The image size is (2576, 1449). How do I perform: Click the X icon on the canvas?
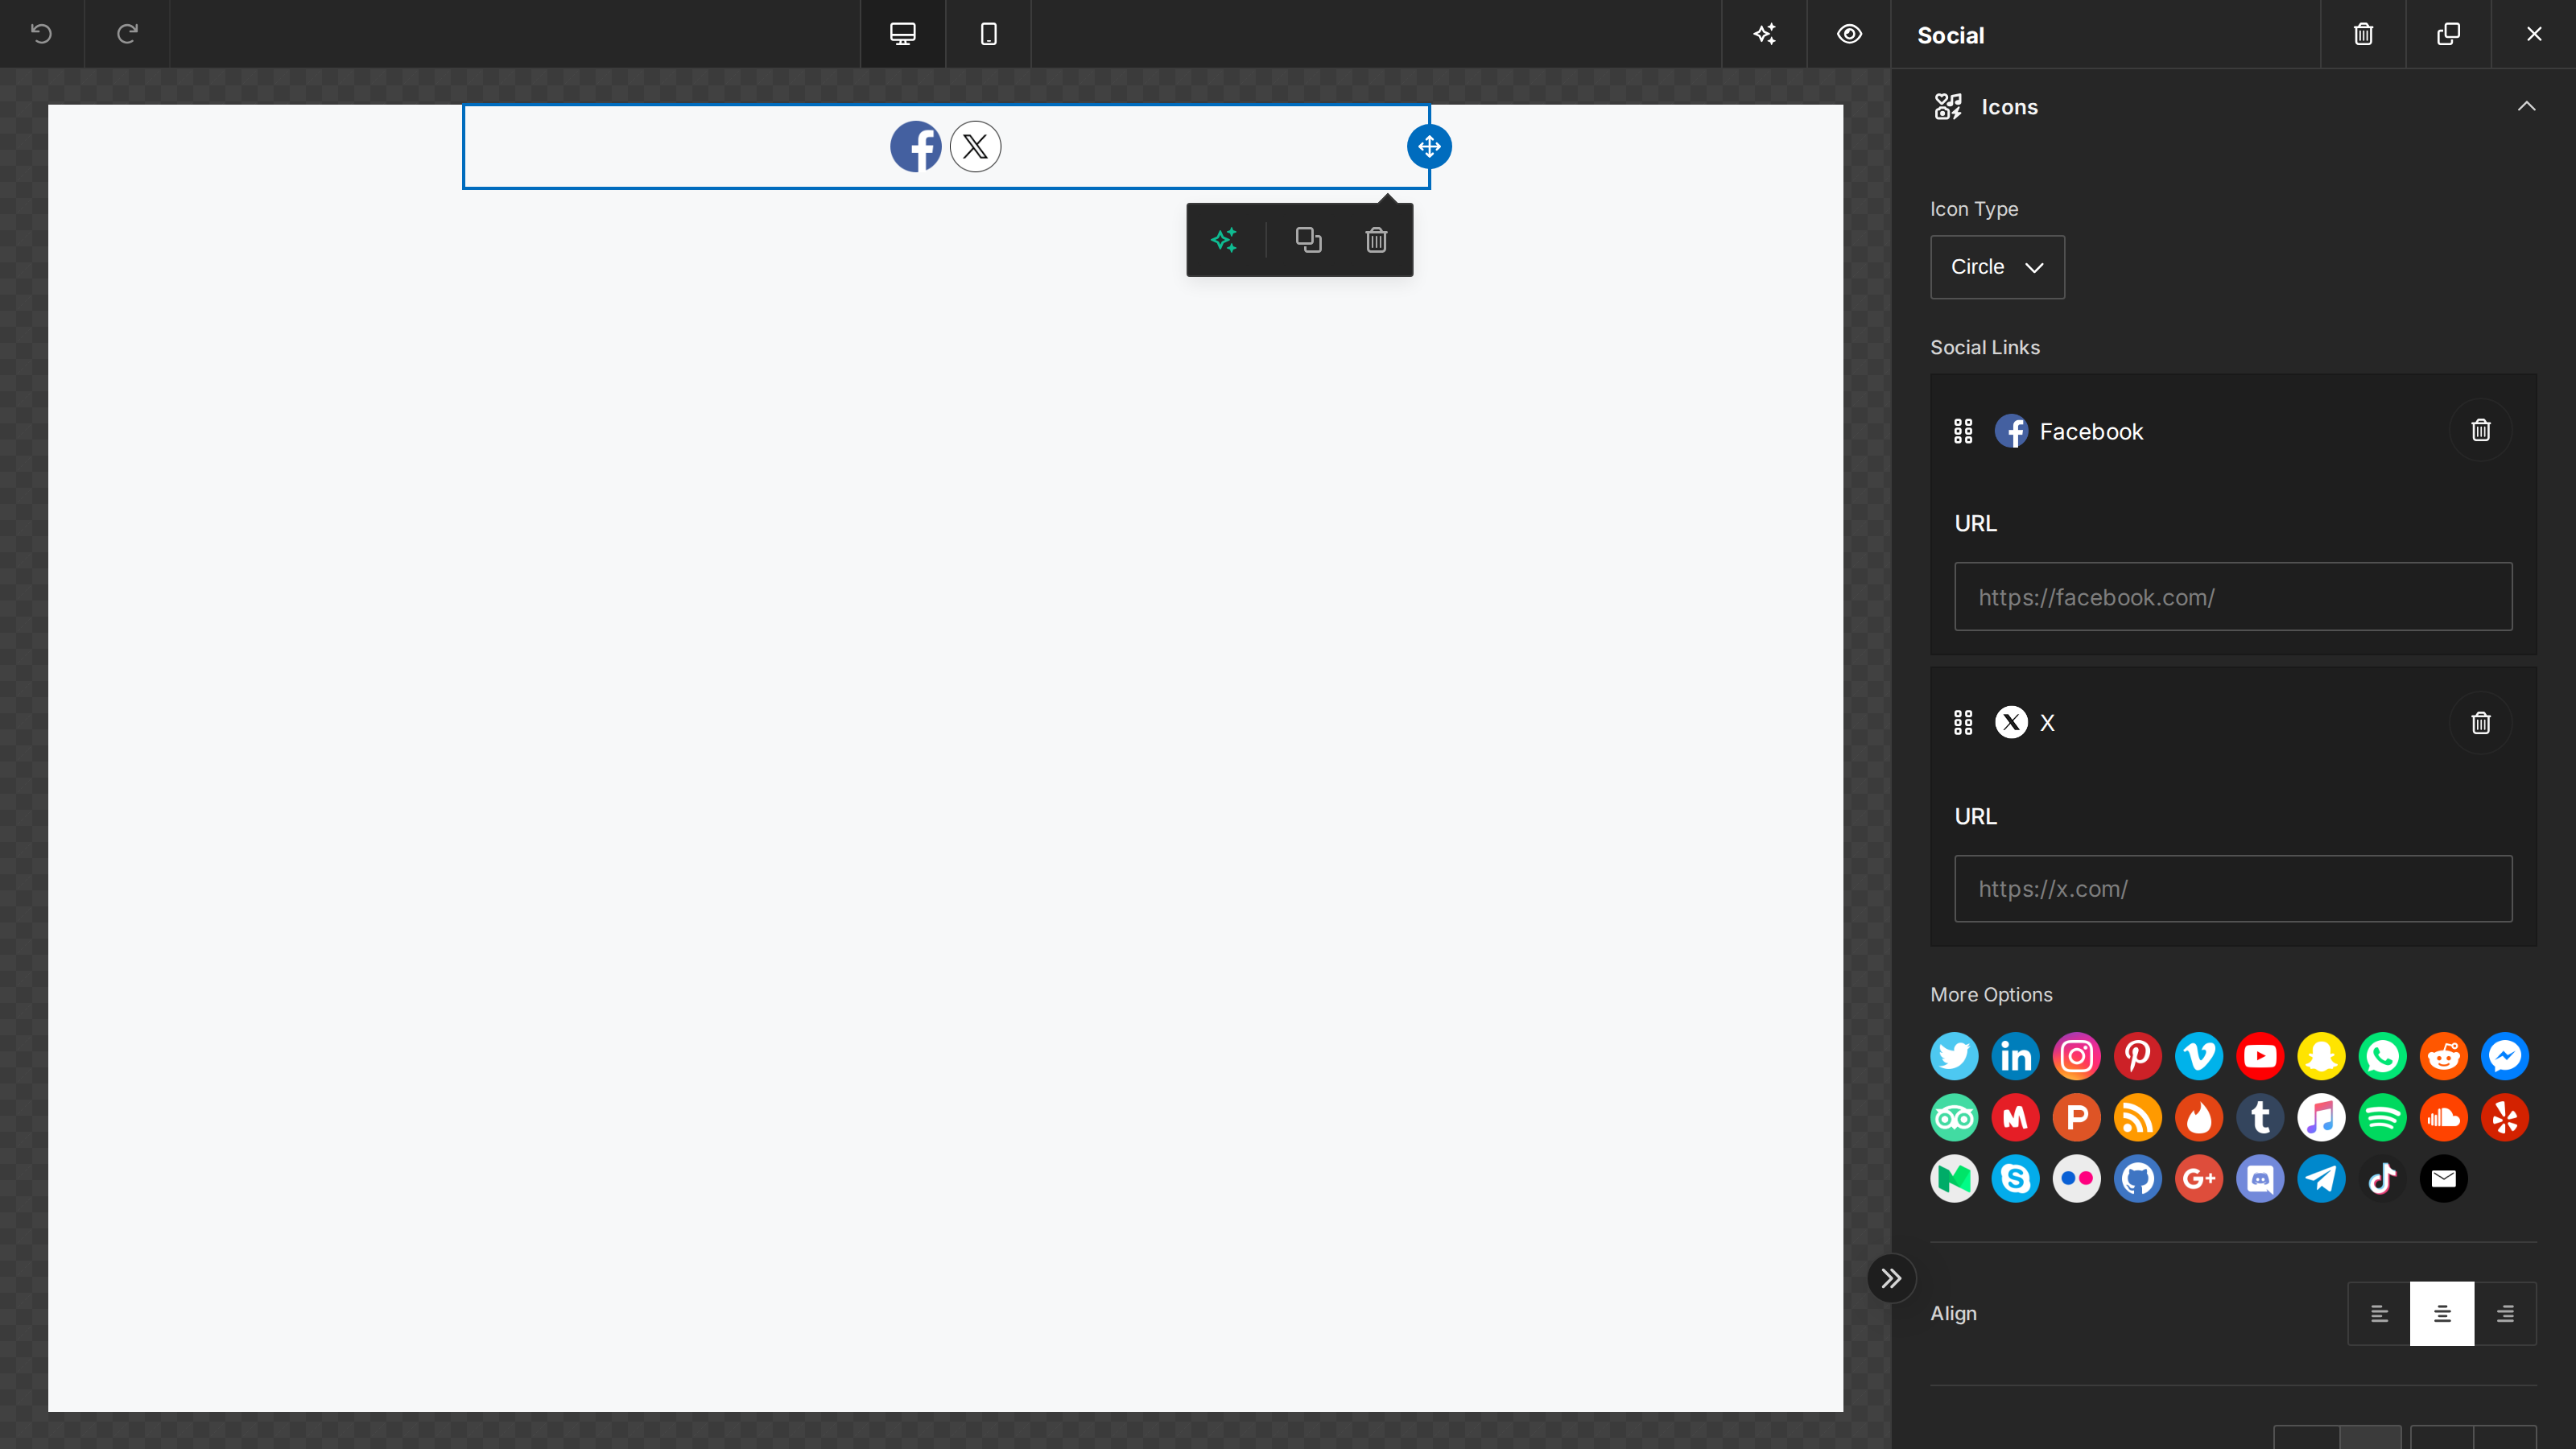tap(975, 147)
